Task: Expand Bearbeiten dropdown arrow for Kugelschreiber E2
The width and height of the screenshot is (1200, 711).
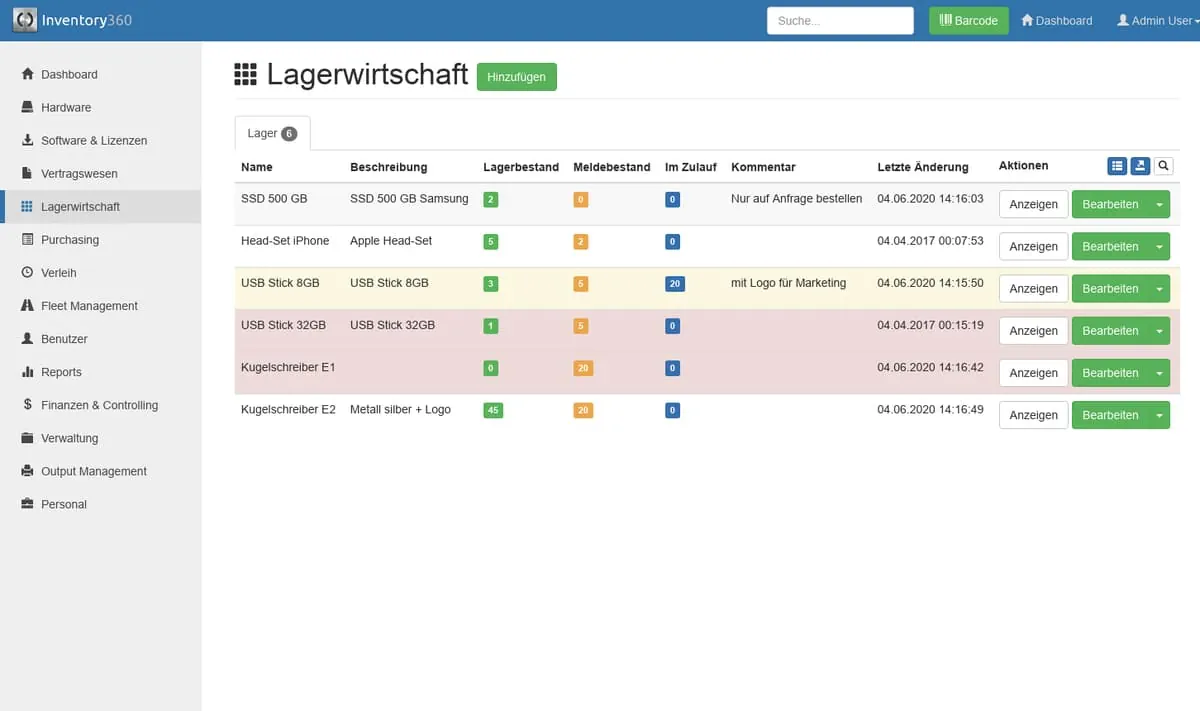Action: click(1159, 415)
